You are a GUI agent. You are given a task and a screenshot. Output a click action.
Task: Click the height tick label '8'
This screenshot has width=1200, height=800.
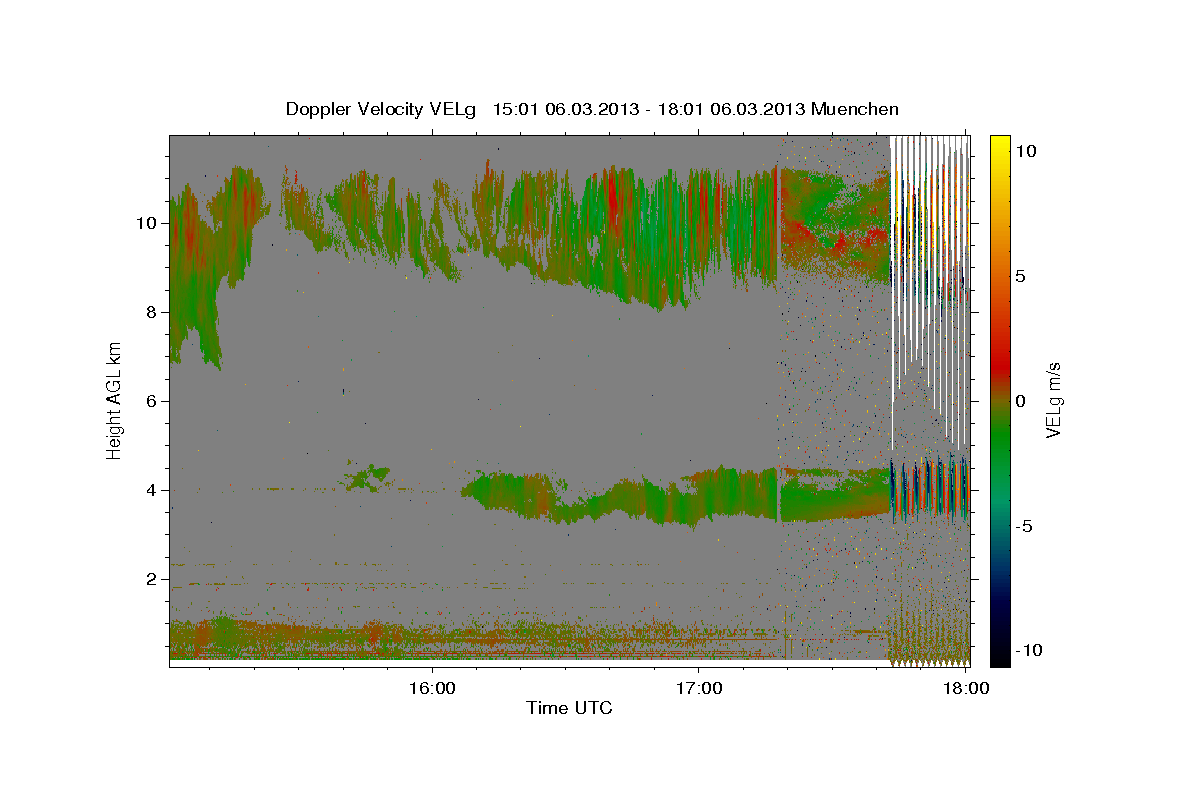152,312
